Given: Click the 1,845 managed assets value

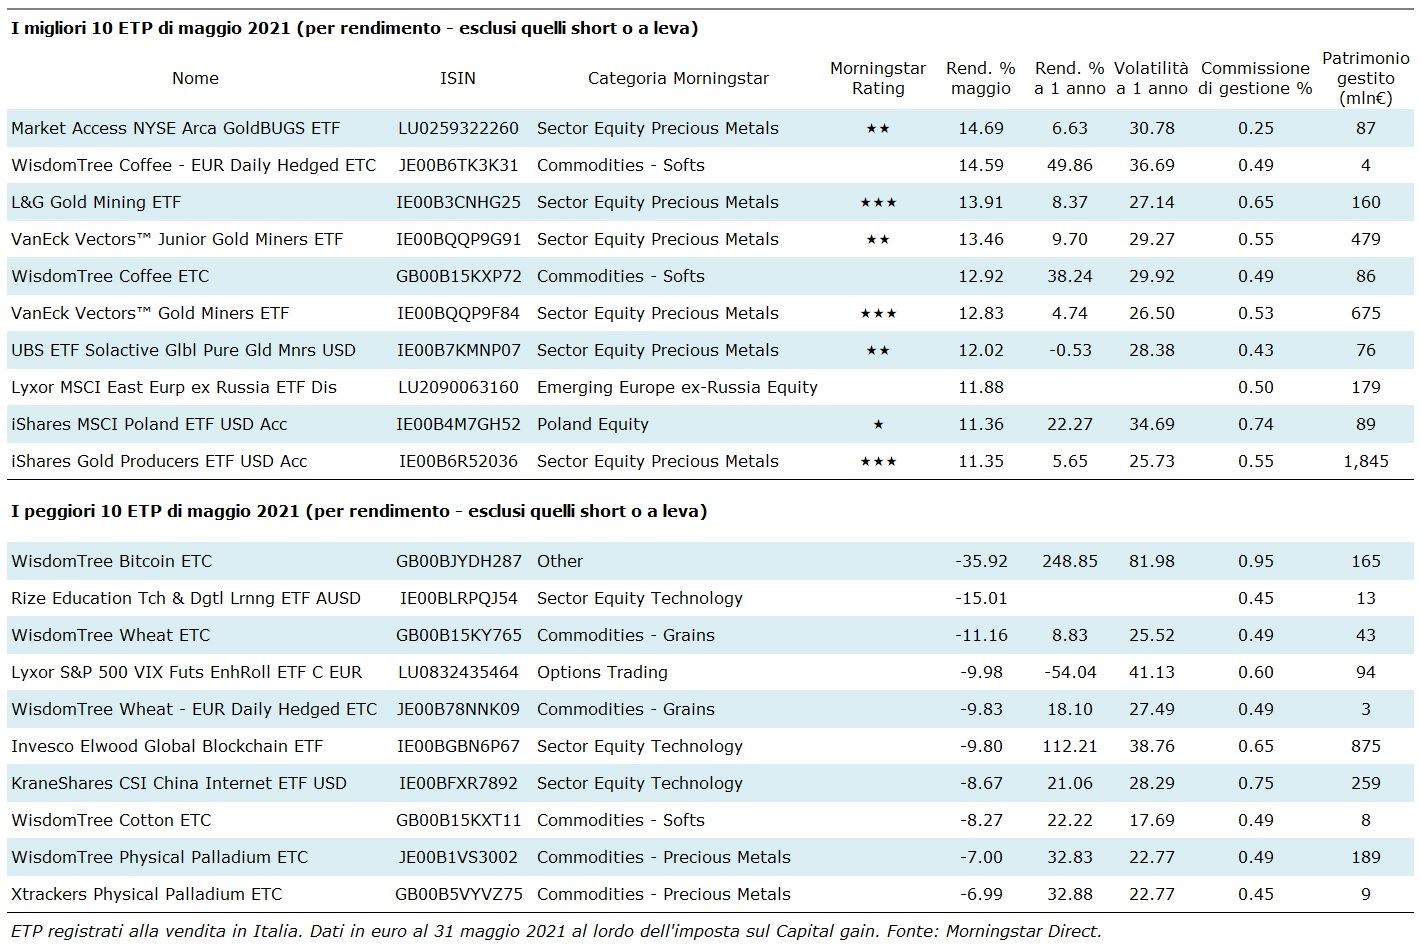Looking at the screenshot, I should (x=1365, y=461).
